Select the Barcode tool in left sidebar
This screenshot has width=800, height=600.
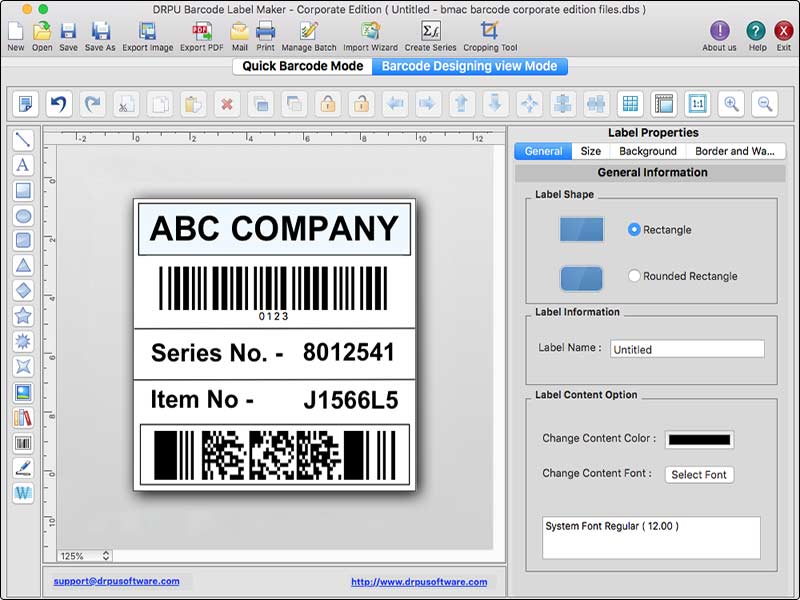(23, 443)
